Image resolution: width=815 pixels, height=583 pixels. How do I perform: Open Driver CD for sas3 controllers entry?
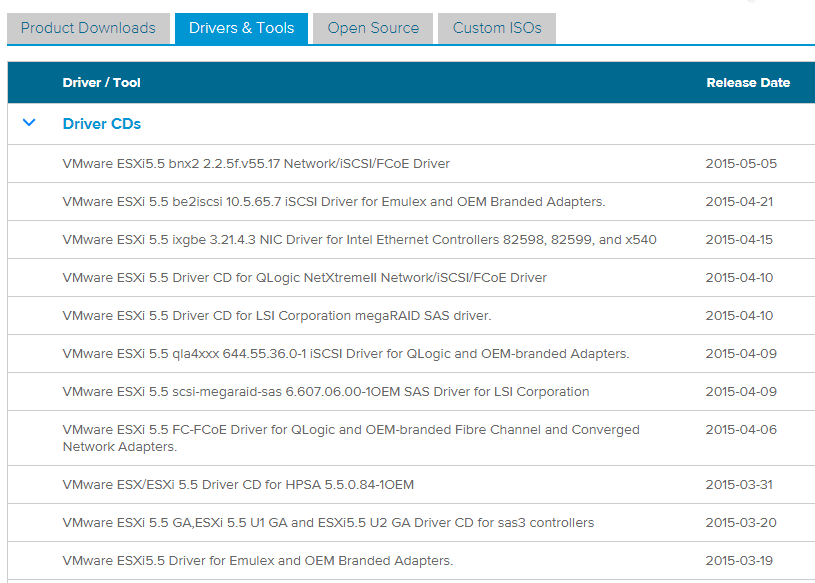pyautogui.click(x=328, y=522)
